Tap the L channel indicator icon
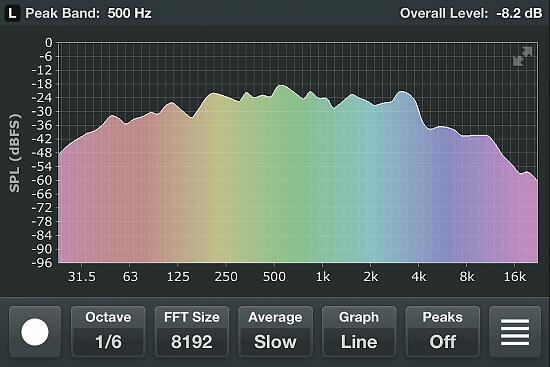 (12, 13)
